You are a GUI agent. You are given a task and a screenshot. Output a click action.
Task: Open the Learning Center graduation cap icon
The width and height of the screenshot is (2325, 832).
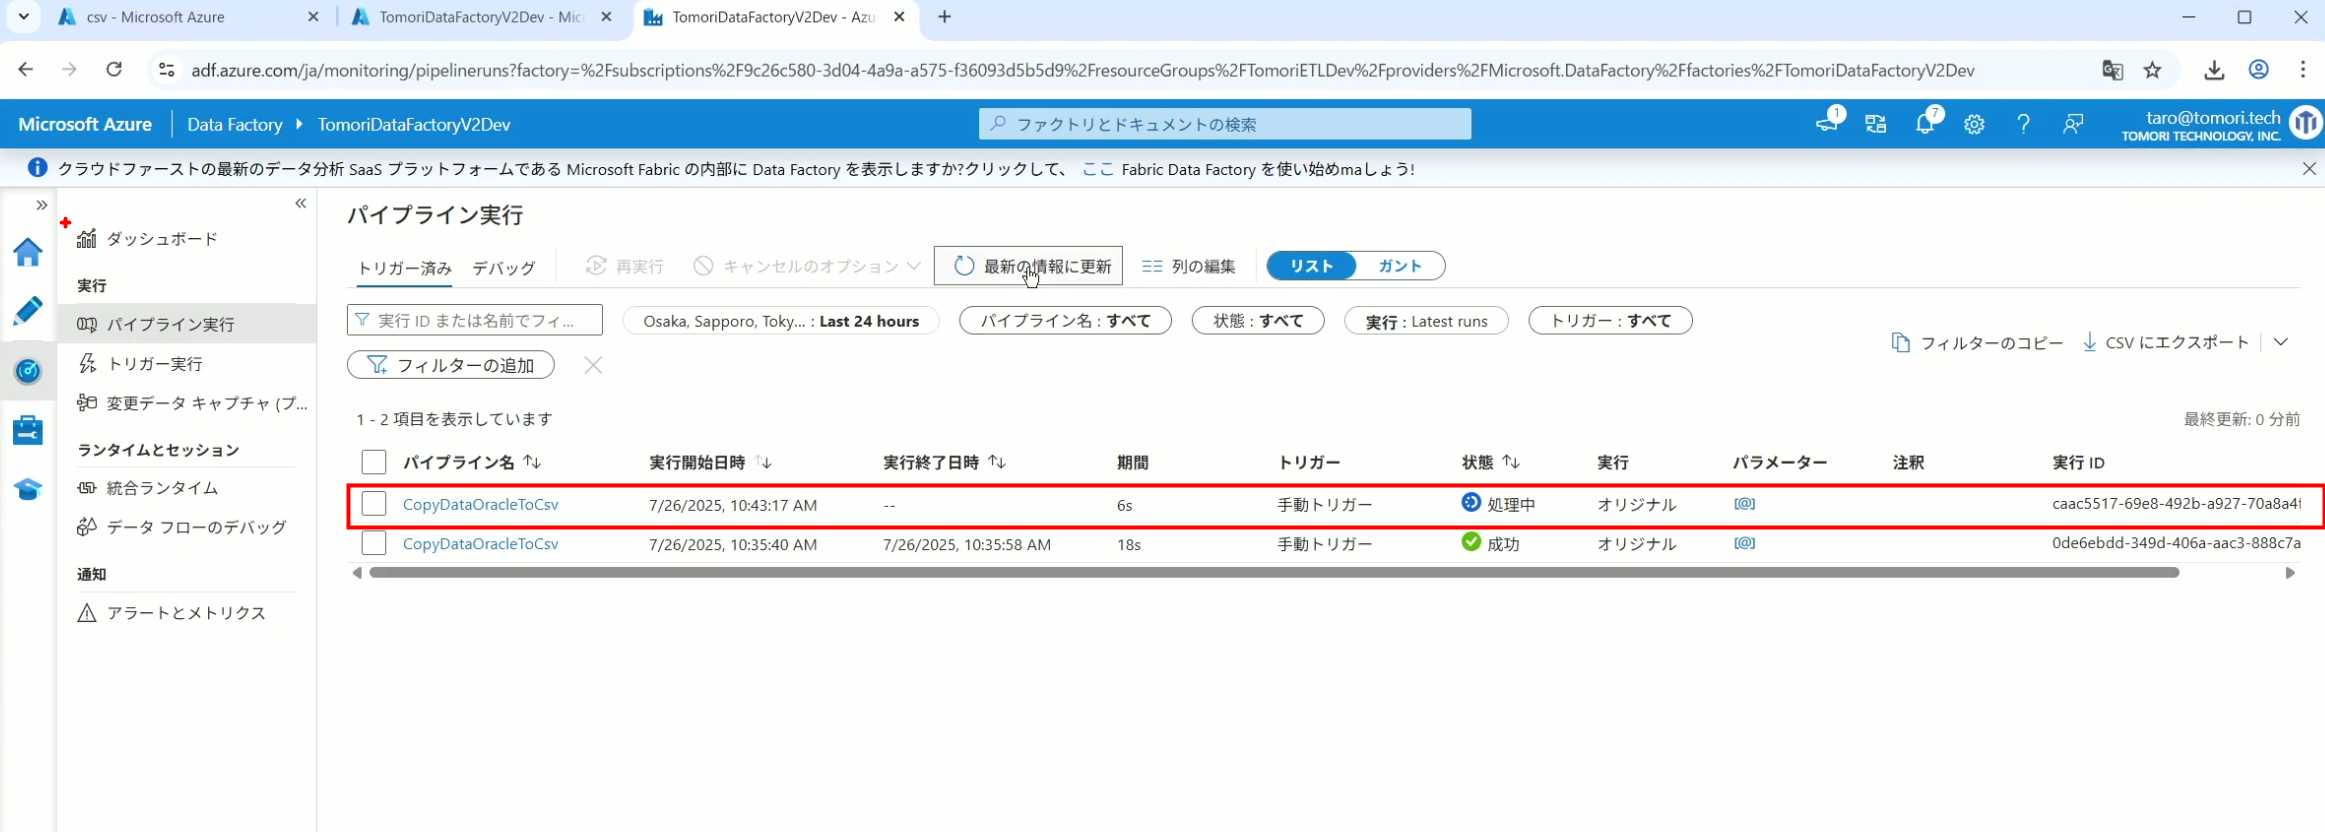click(28, 489)
